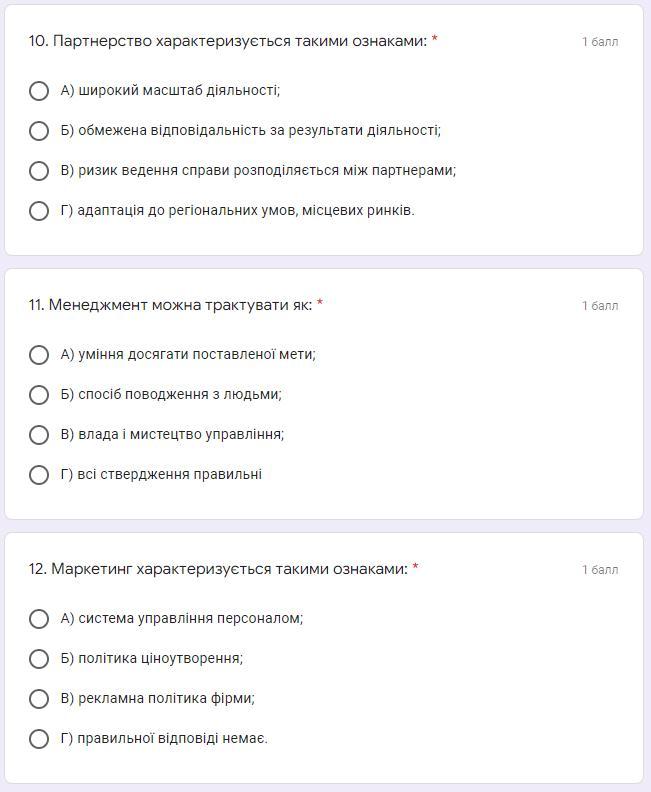Viewport: 651px width, 792px height.
Task: Select answer А) широкий масштаб діяльності
Action: pos(39,91)
